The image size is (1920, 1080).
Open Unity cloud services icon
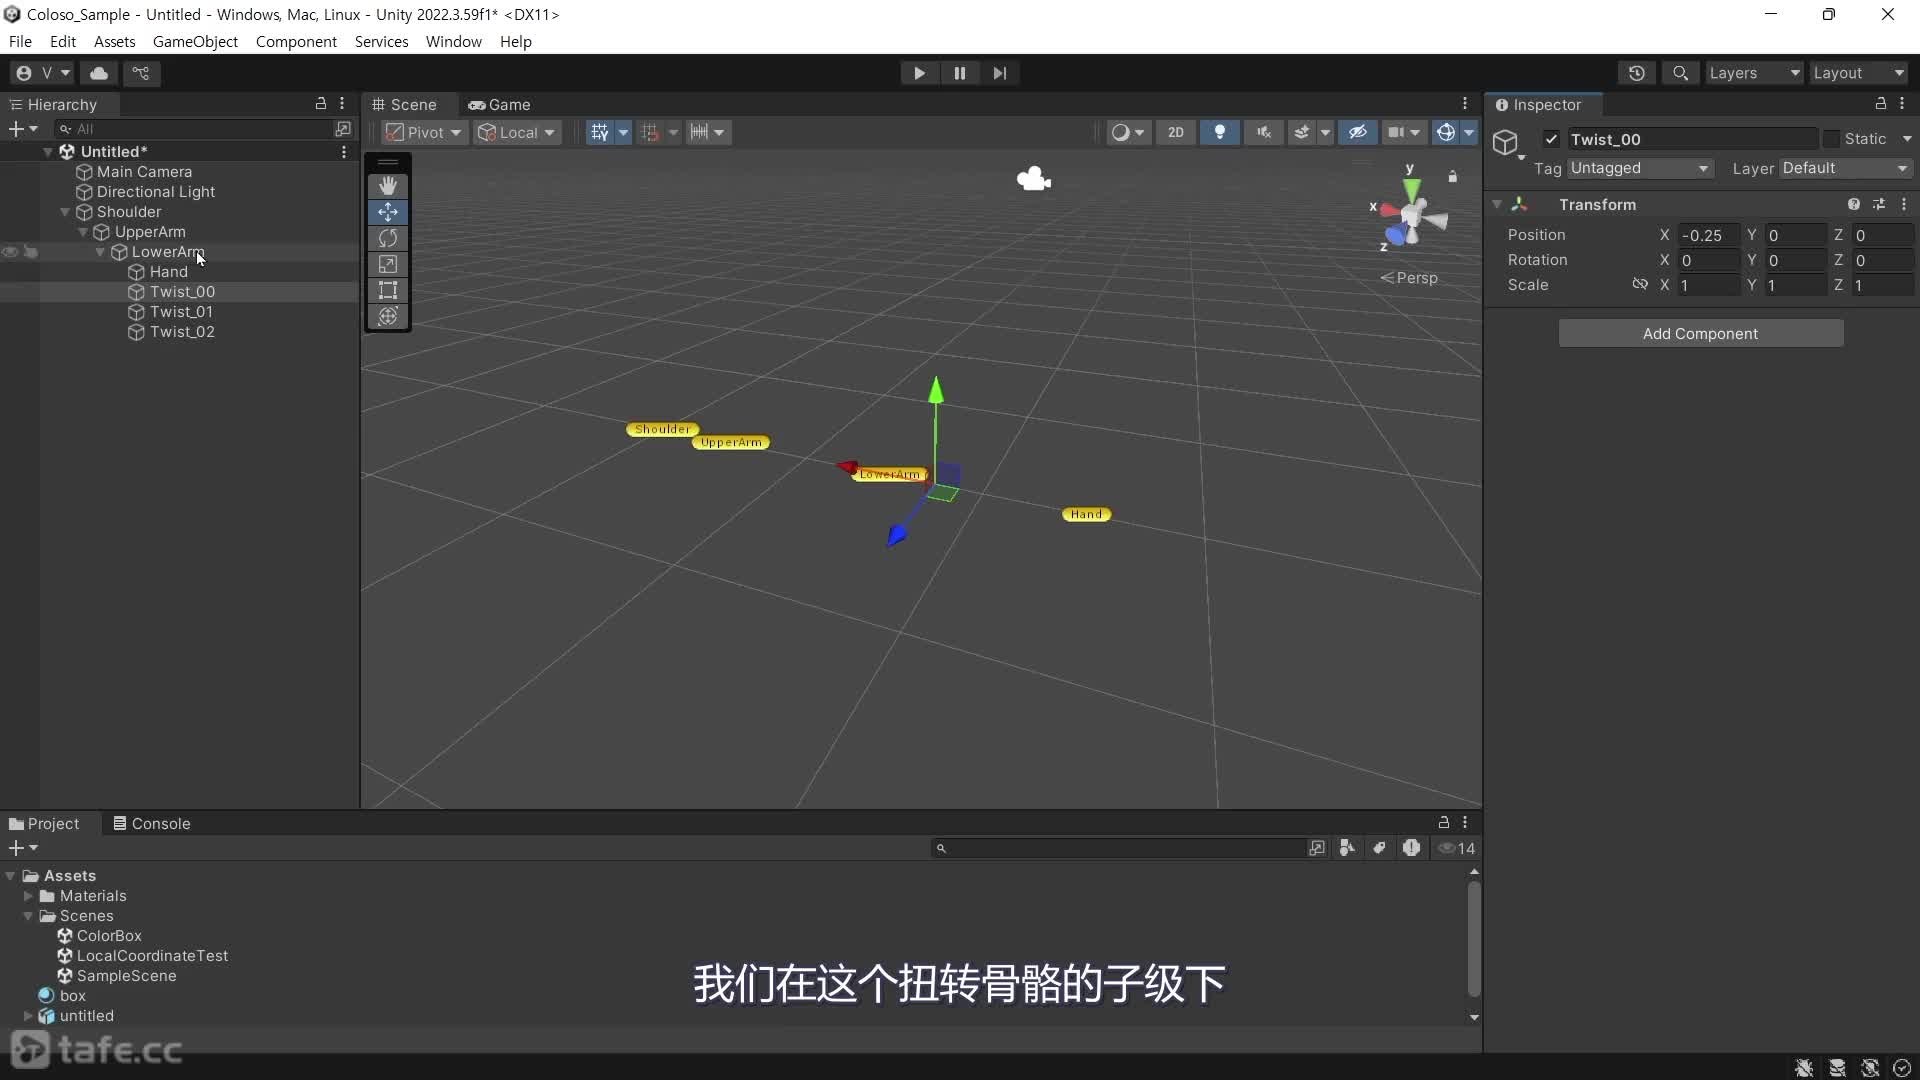click(x=99, y=73)
